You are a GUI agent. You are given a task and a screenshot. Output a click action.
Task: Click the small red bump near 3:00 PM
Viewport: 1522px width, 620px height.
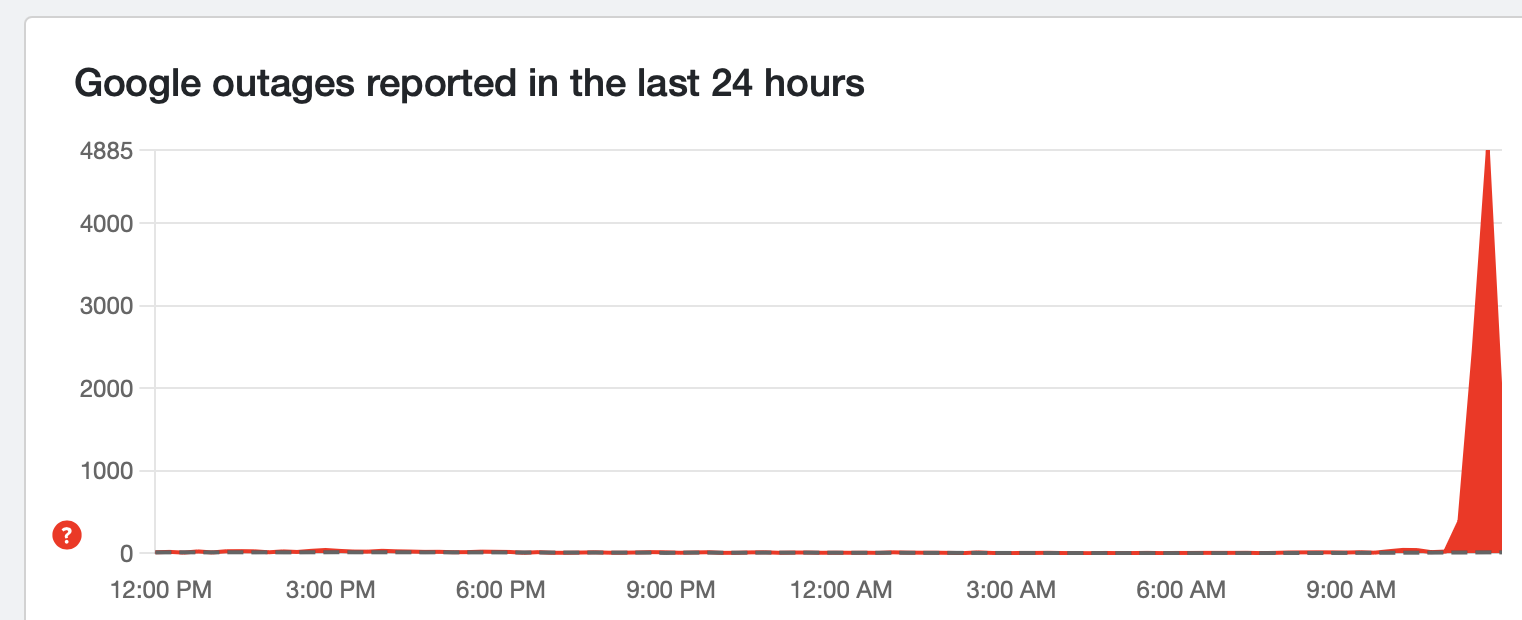(x=324, y=550)
